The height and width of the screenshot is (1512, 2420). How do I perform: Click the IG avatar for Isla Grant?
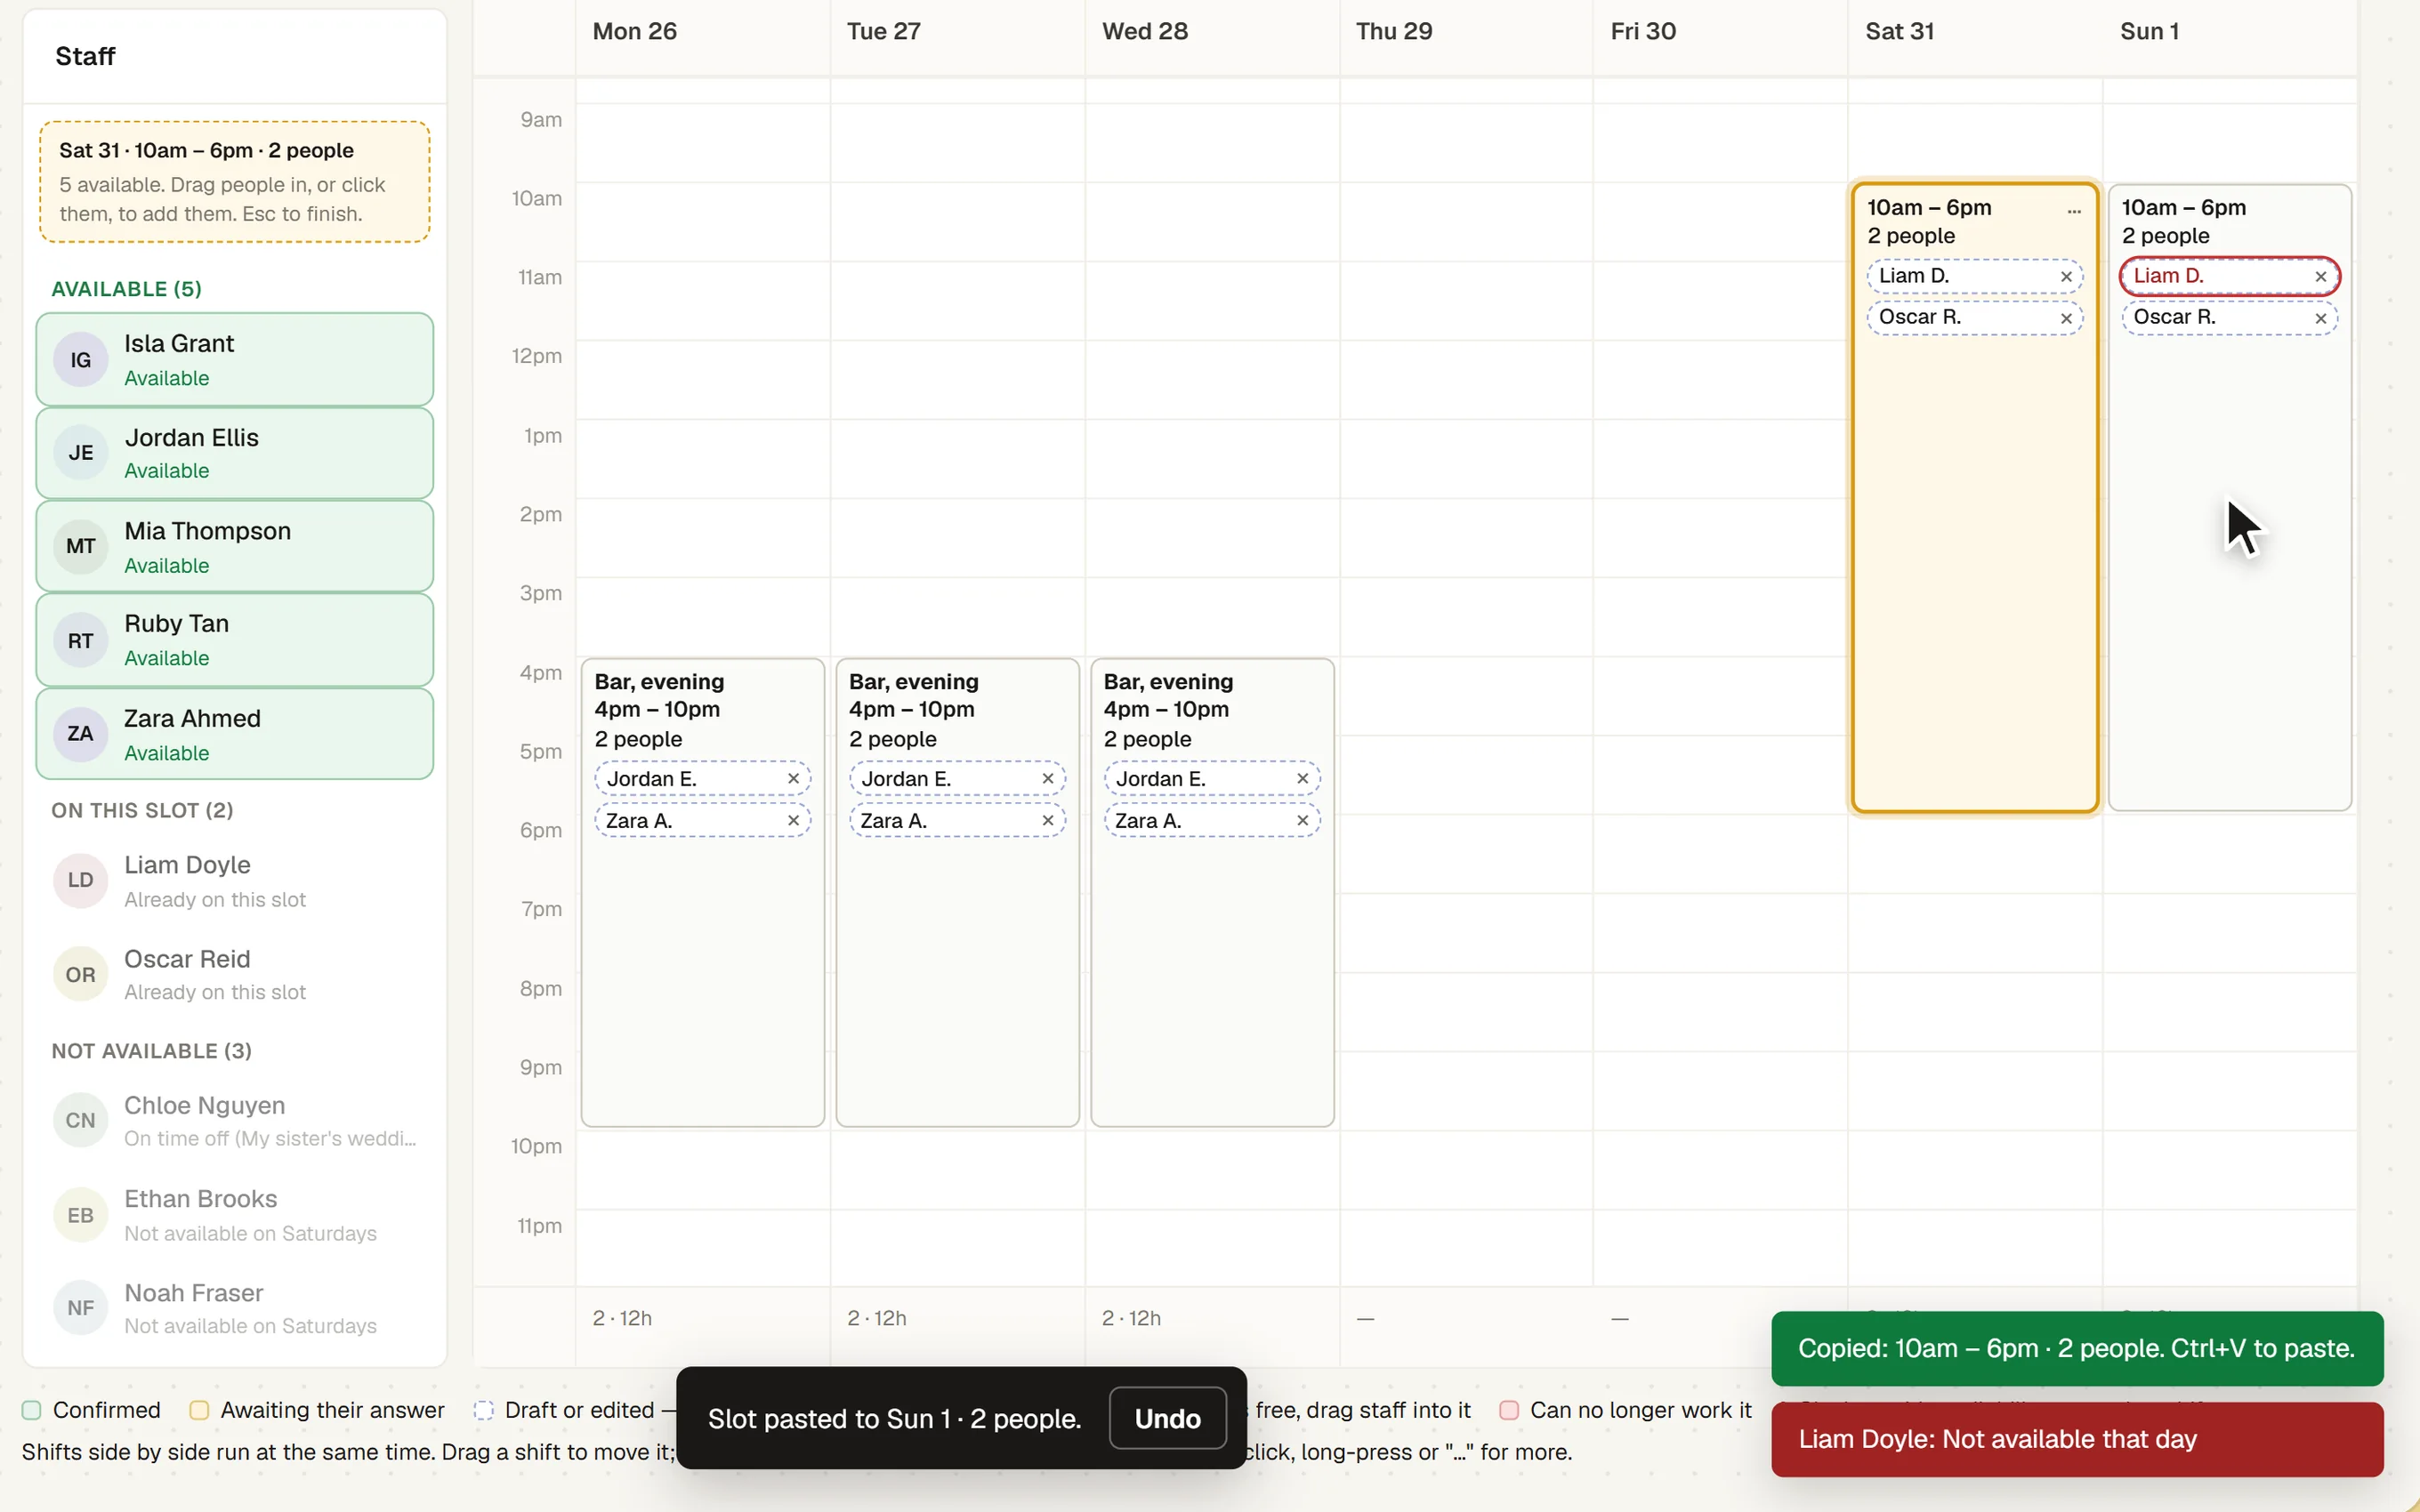point(81,360)
